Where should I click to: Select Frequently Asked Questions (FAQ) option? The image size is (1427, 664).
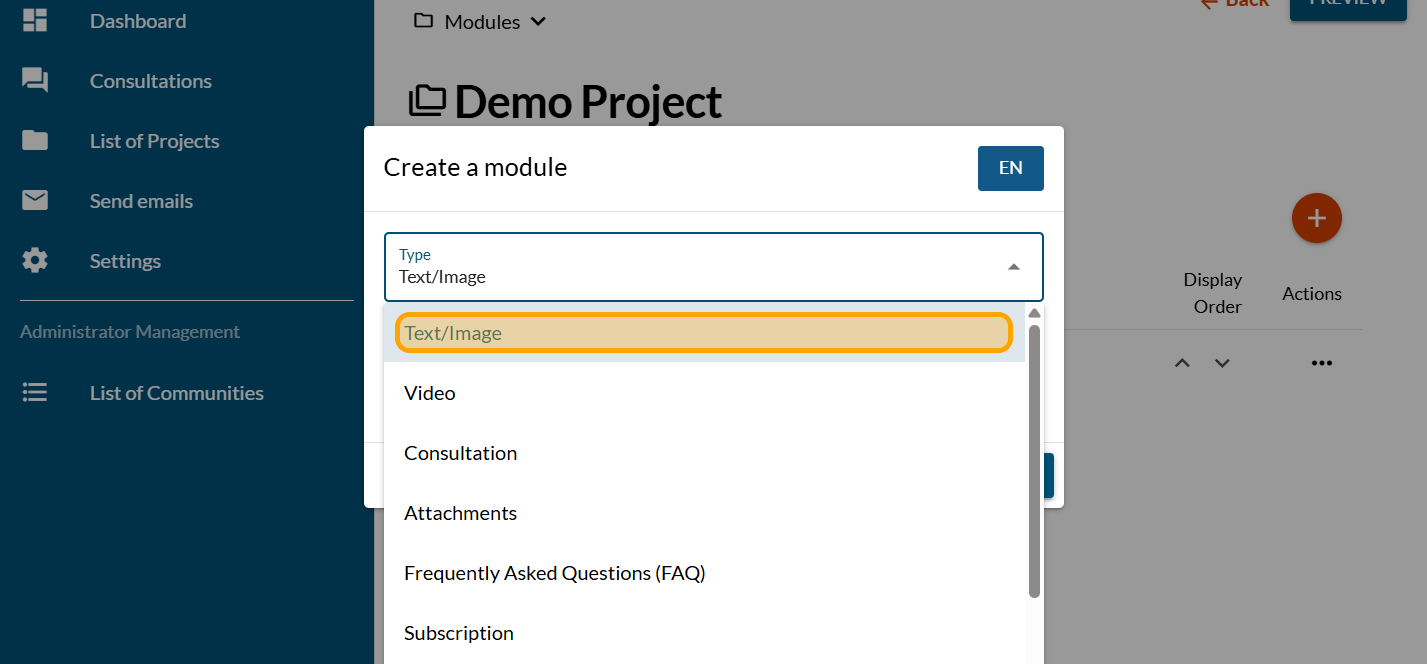click(554, 573)
